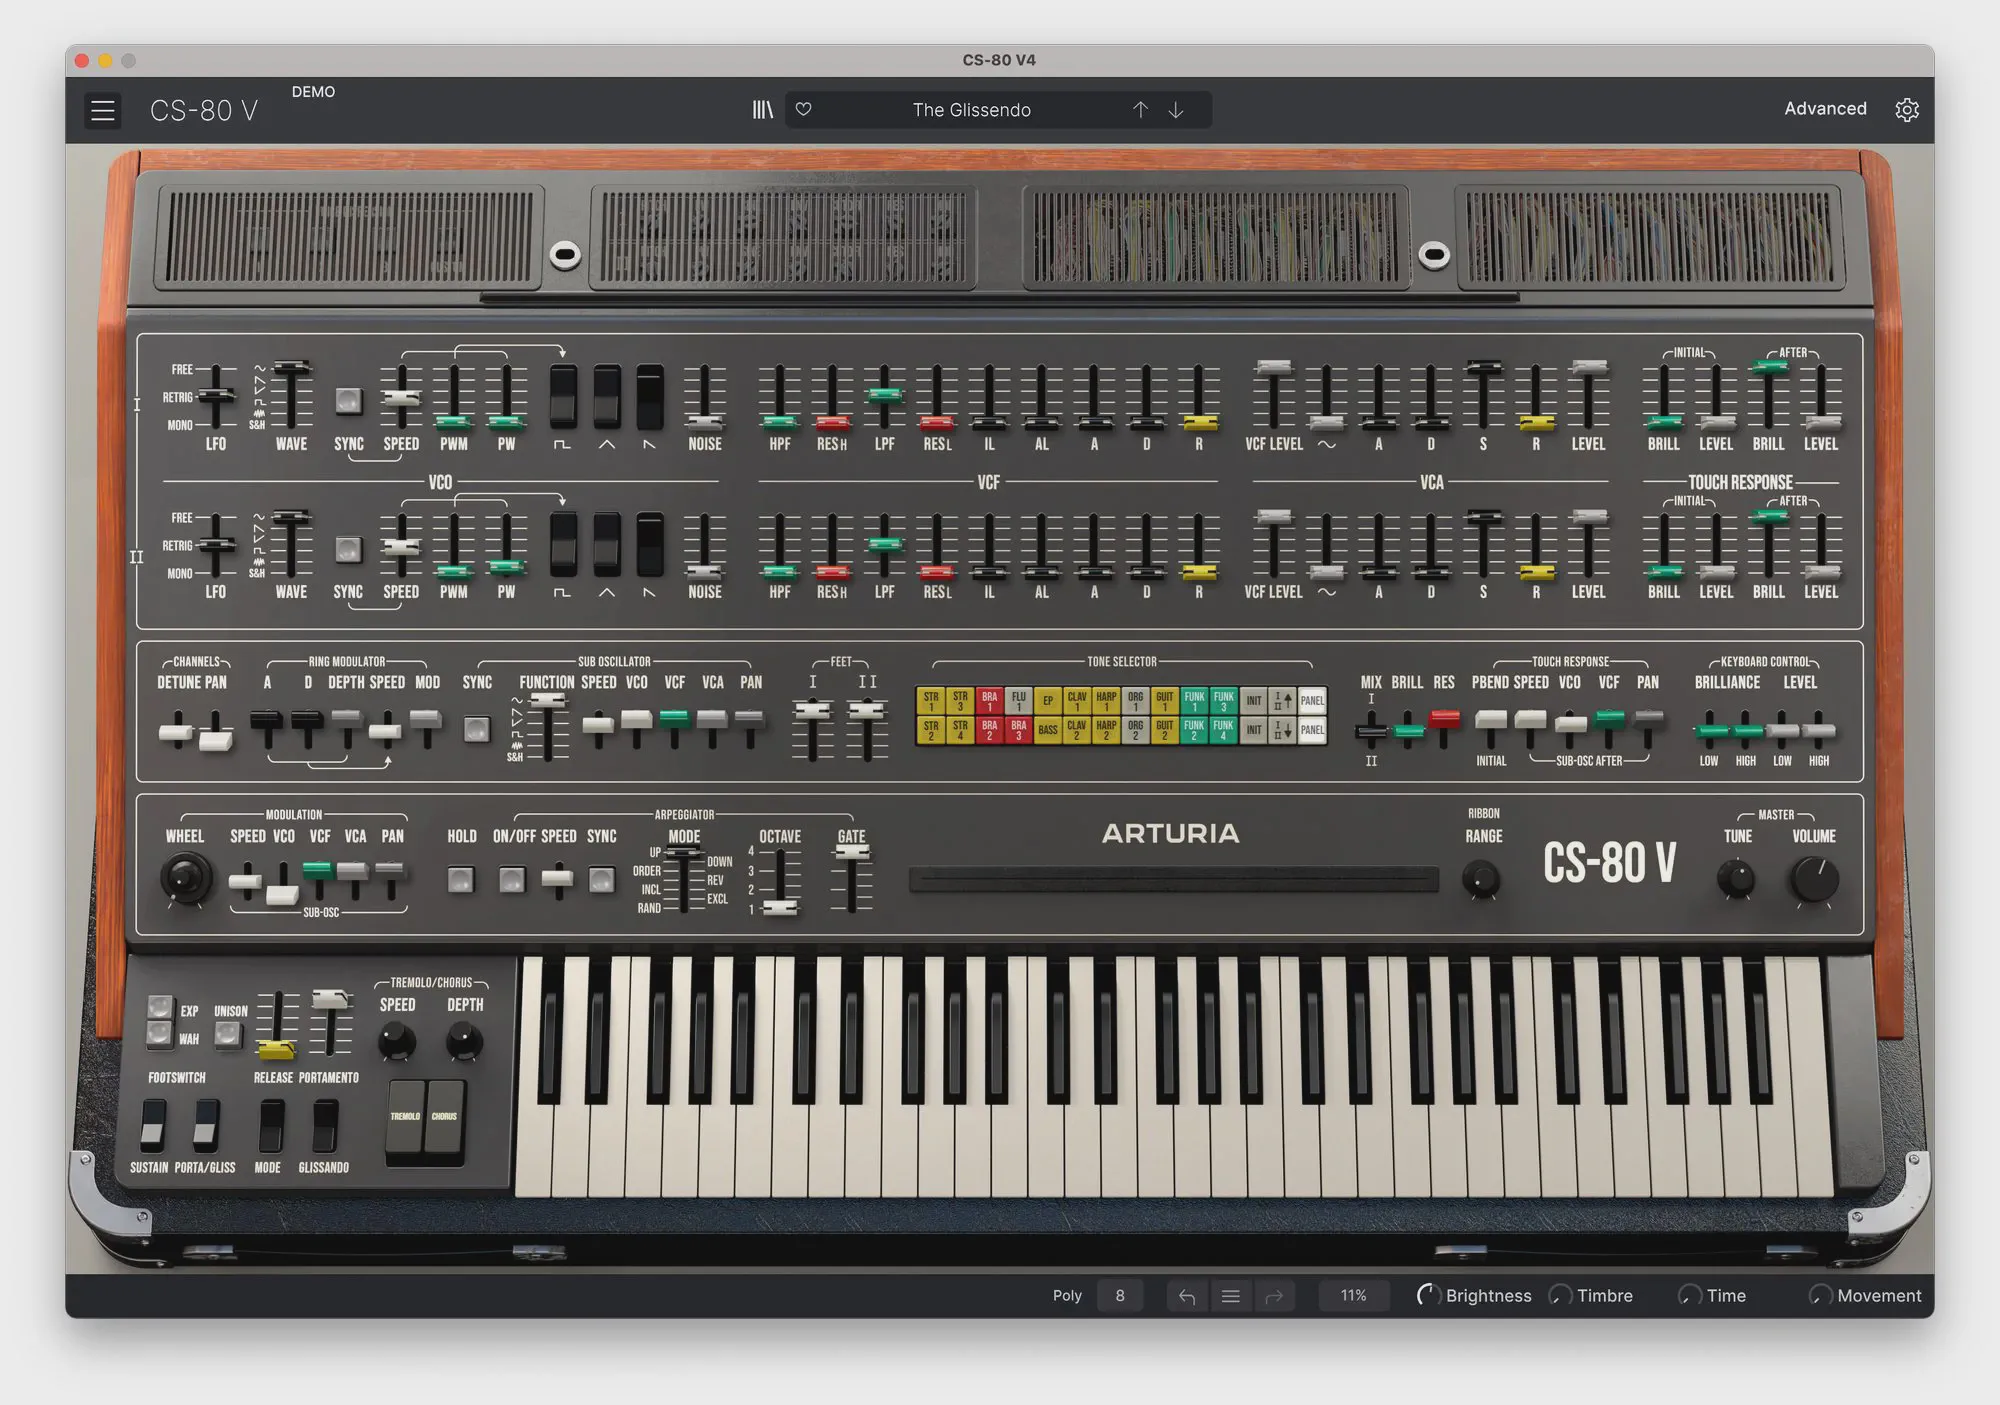The image size is (2000, 1405).
Task: Load next preset with down arrow
Action: click(x=1176, y=110)
